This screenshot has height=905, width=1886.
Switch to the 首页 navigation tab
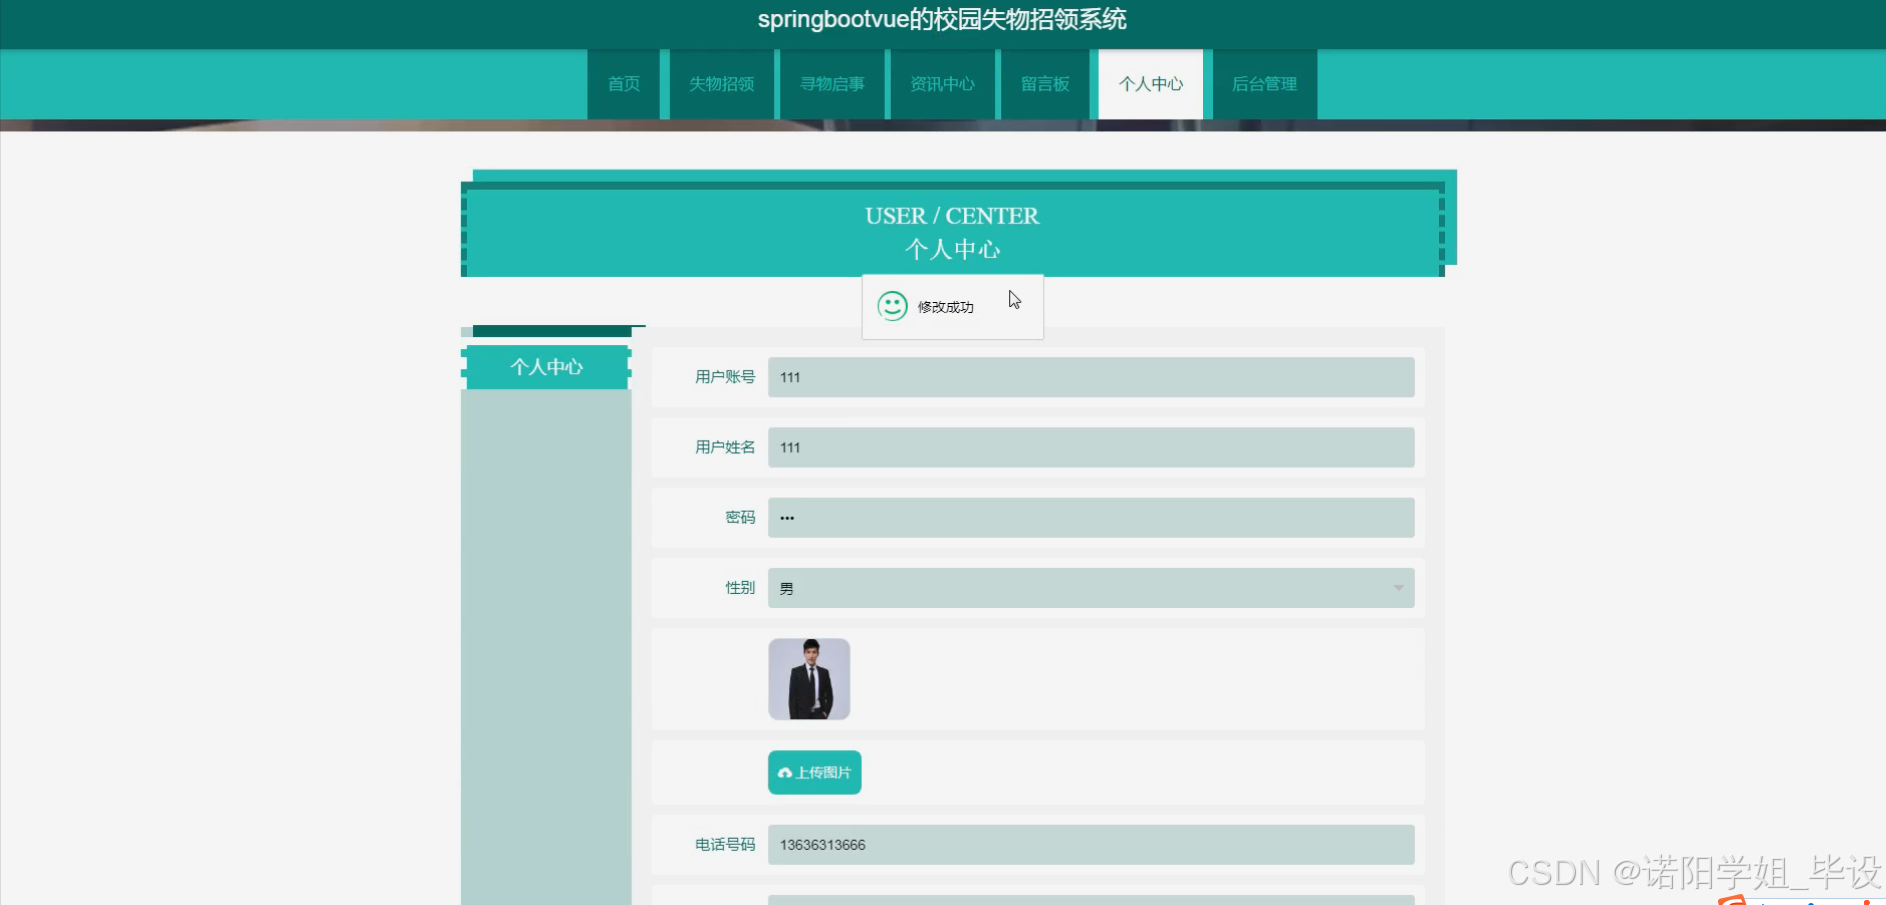click(x=622, y=84)
